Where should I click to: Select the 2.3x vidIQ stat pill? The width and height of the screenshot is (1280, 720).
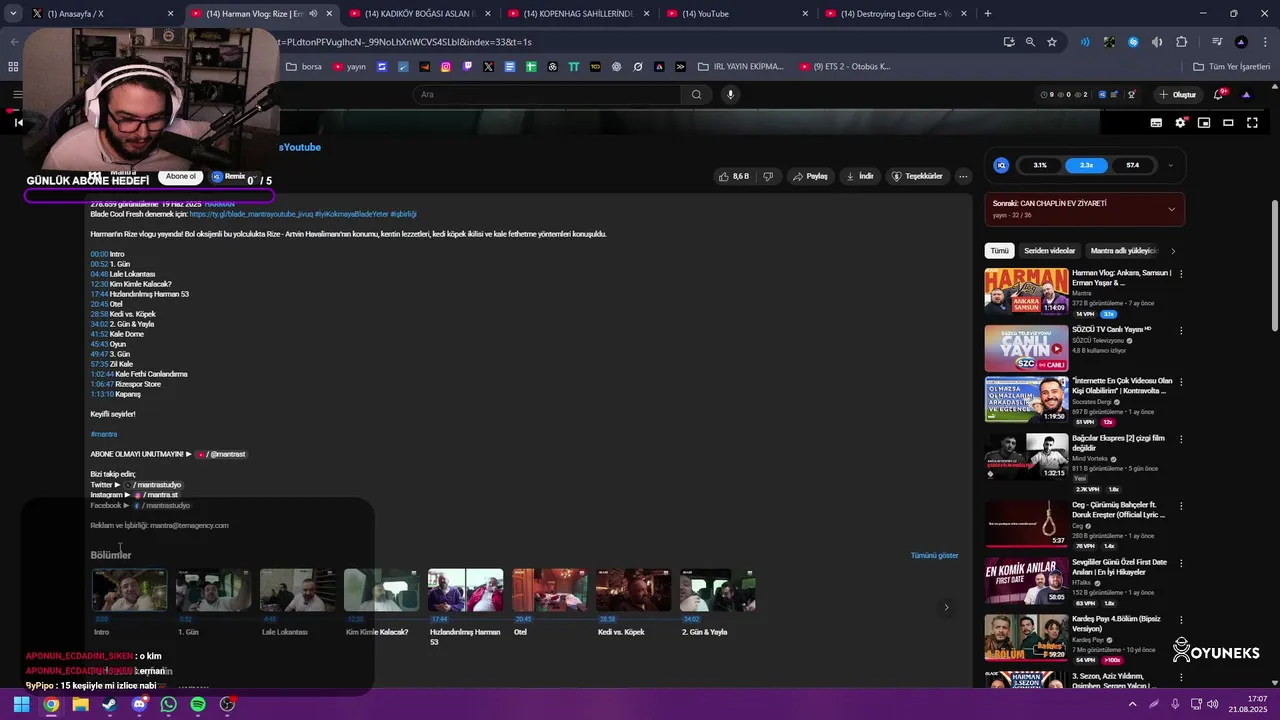(1086, 165)
